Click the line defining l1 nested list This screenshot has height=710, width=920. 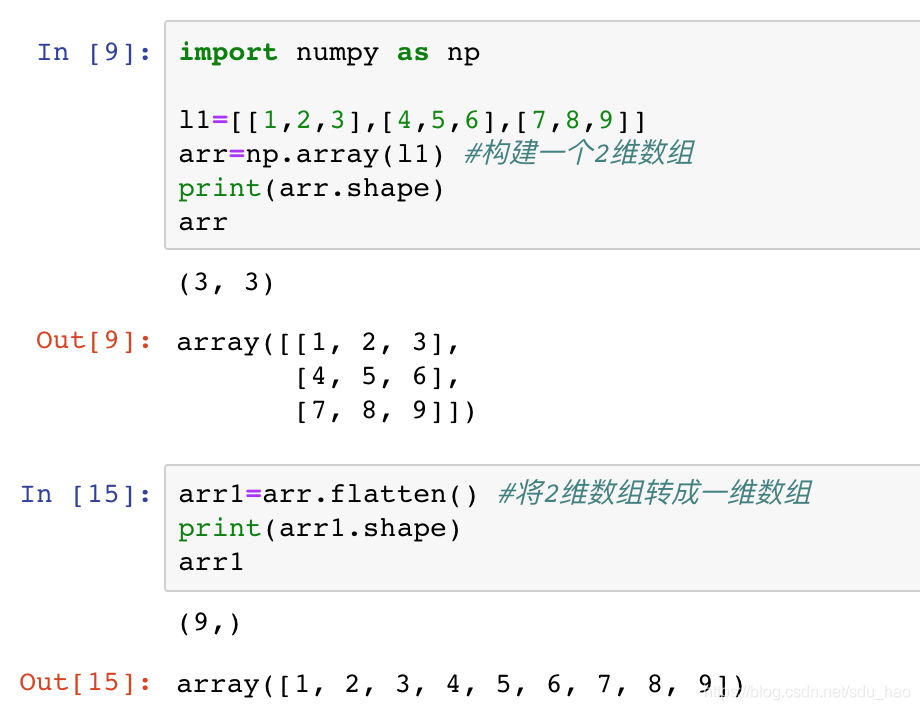(x=412, y=120)
